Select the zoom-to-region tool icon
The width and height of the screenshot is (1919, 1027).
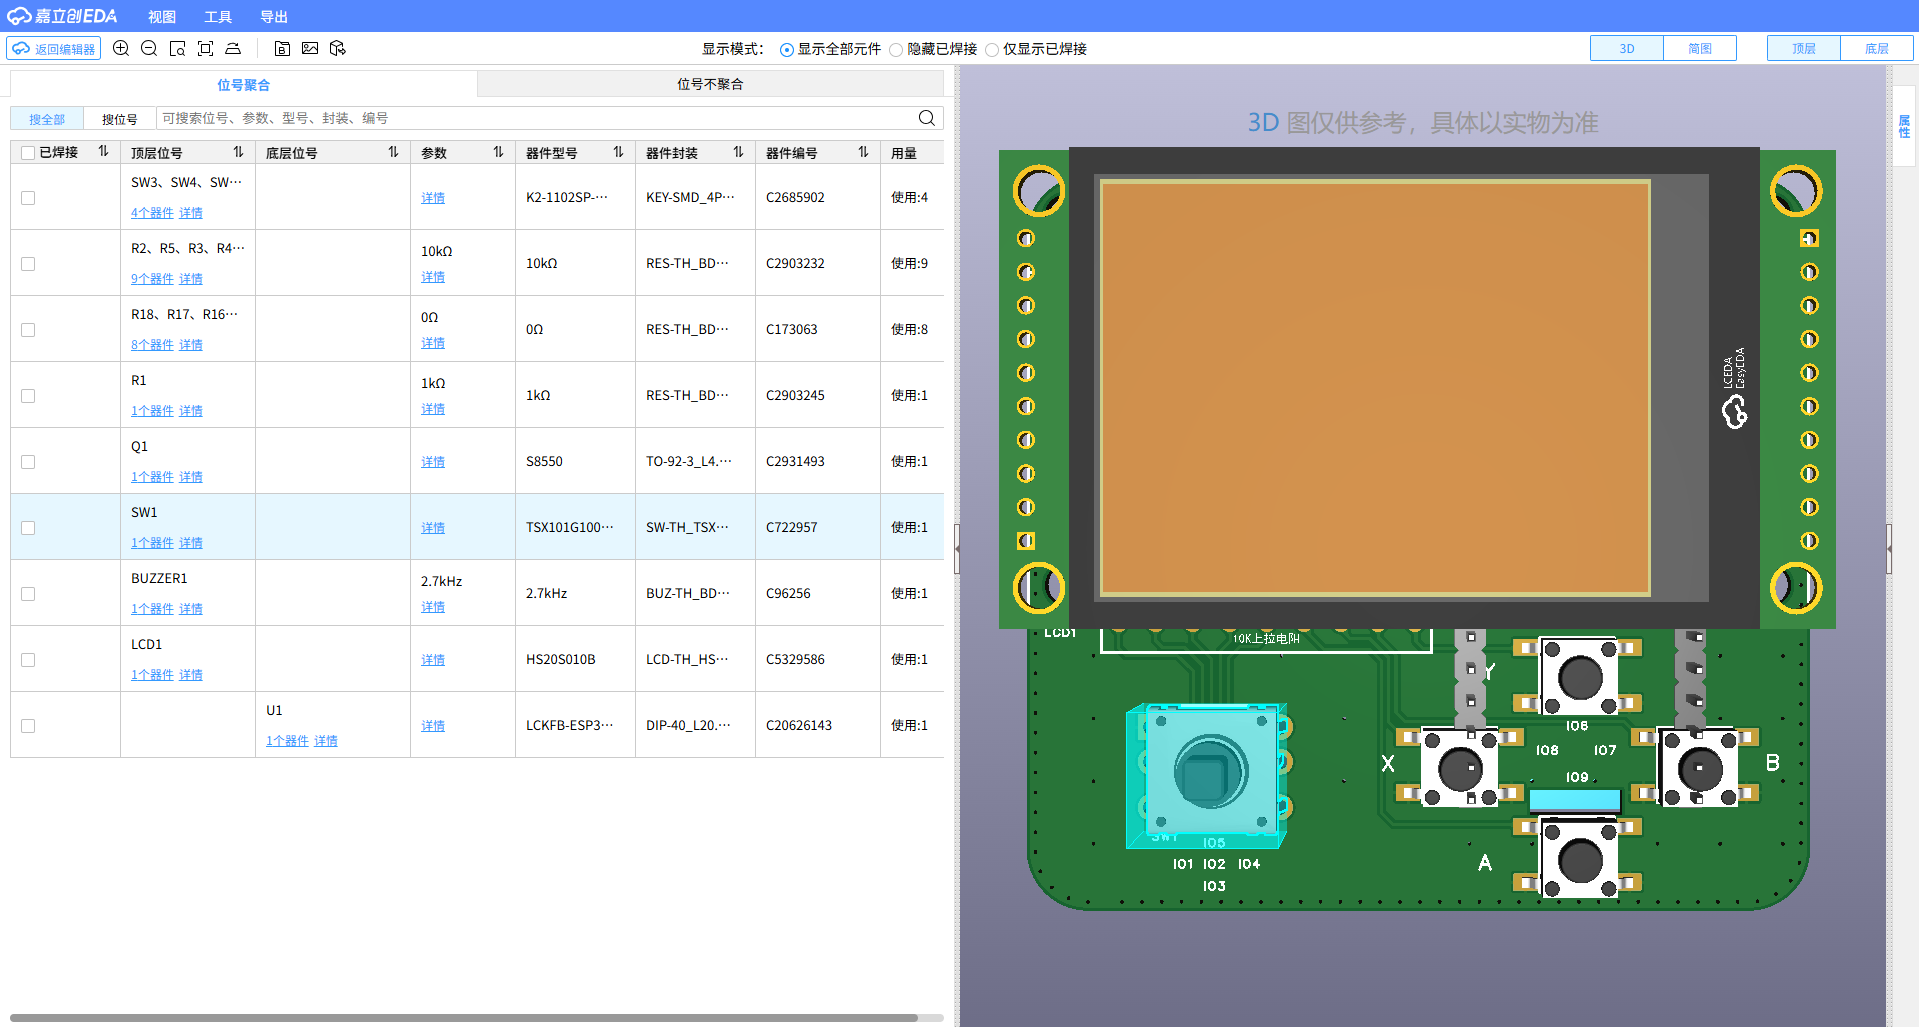tap(177, 48)
